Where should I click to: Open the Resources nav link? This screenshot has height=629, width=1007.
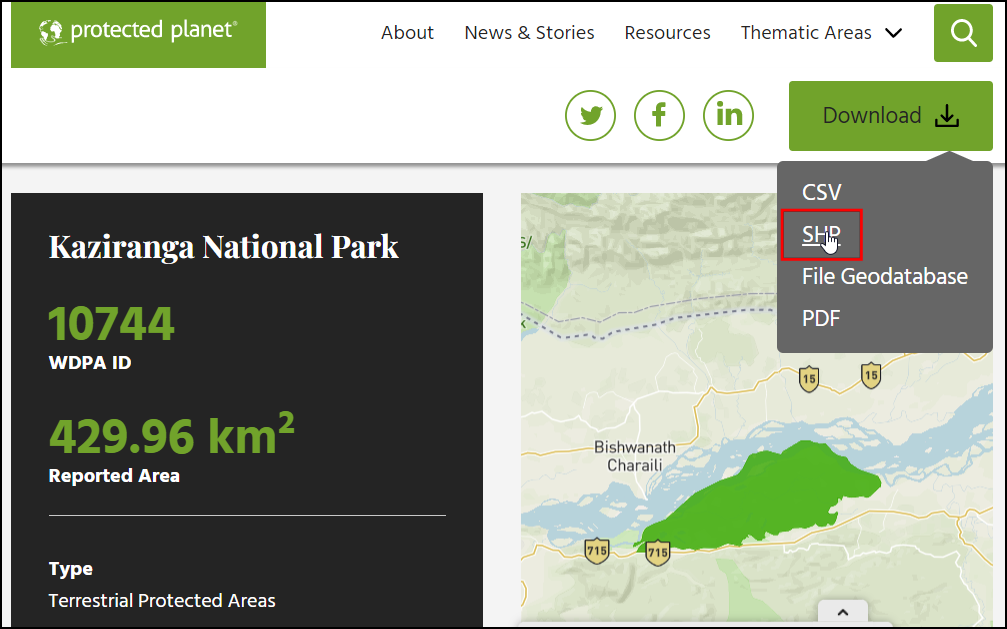[x=667, y=33]
